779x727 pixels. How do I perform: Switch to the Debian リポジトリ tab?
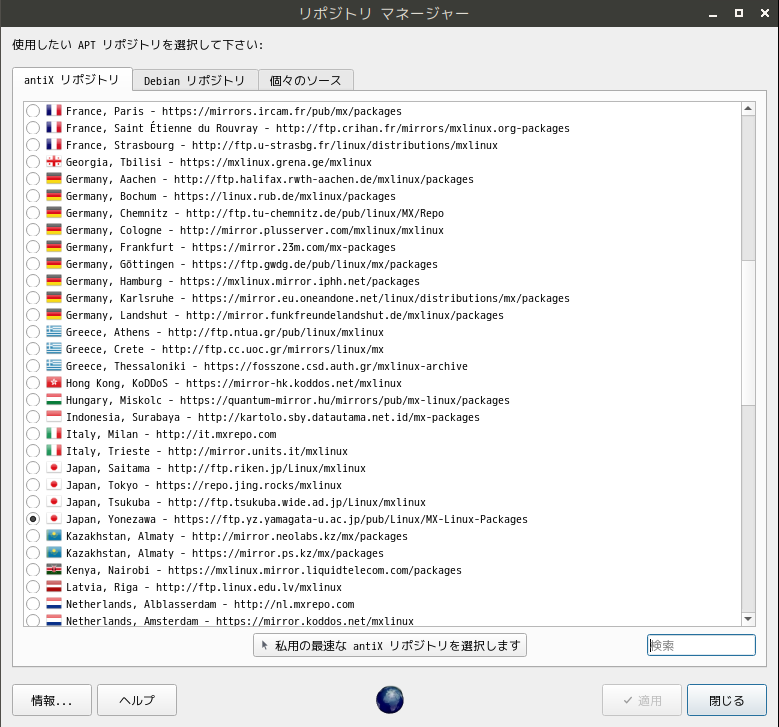coord(195,81)
